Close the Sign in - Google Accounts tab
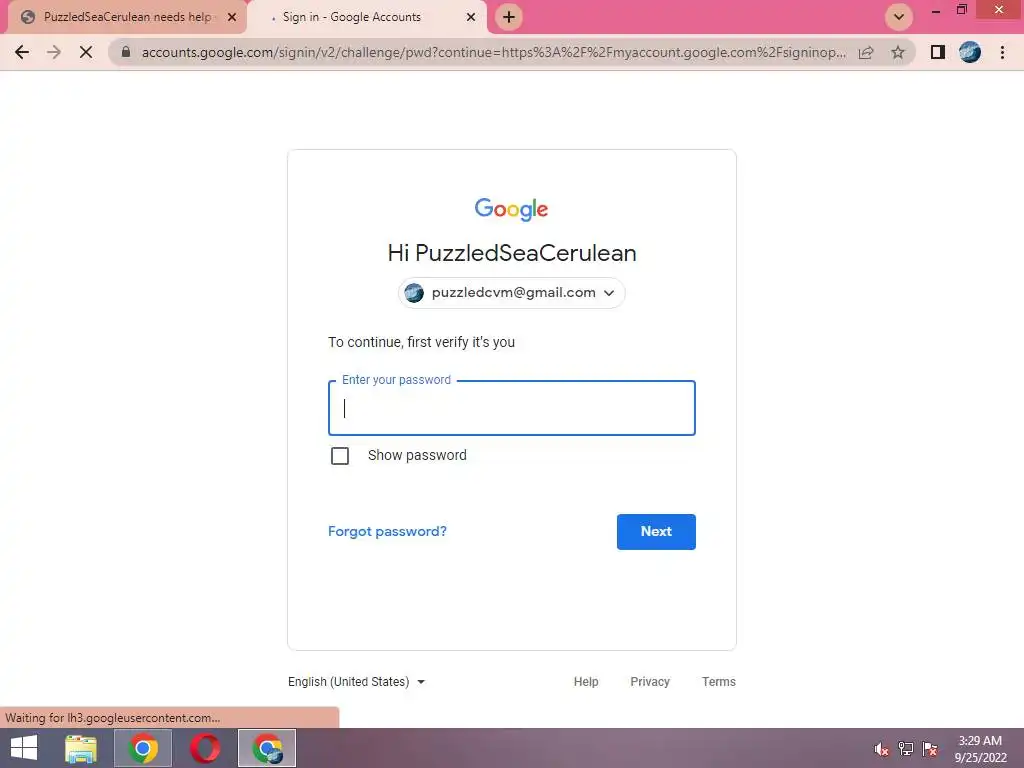 coord(471,17)
